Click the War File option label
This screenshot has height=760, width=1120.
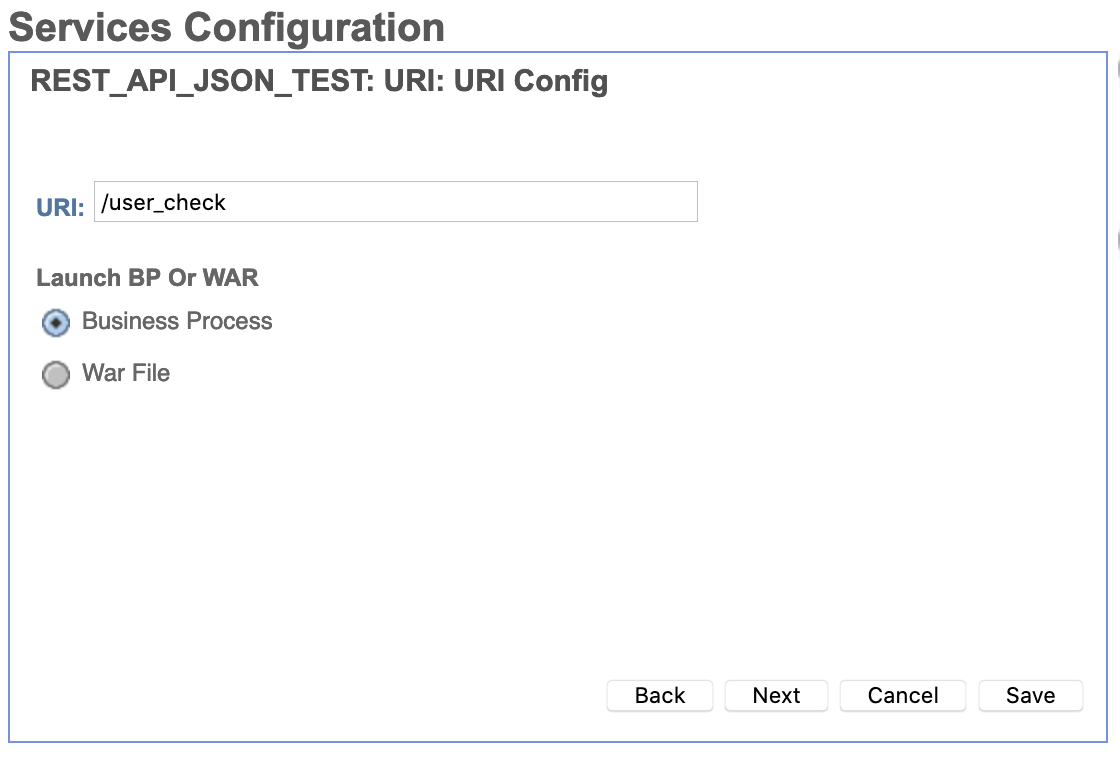click(125, 373)
